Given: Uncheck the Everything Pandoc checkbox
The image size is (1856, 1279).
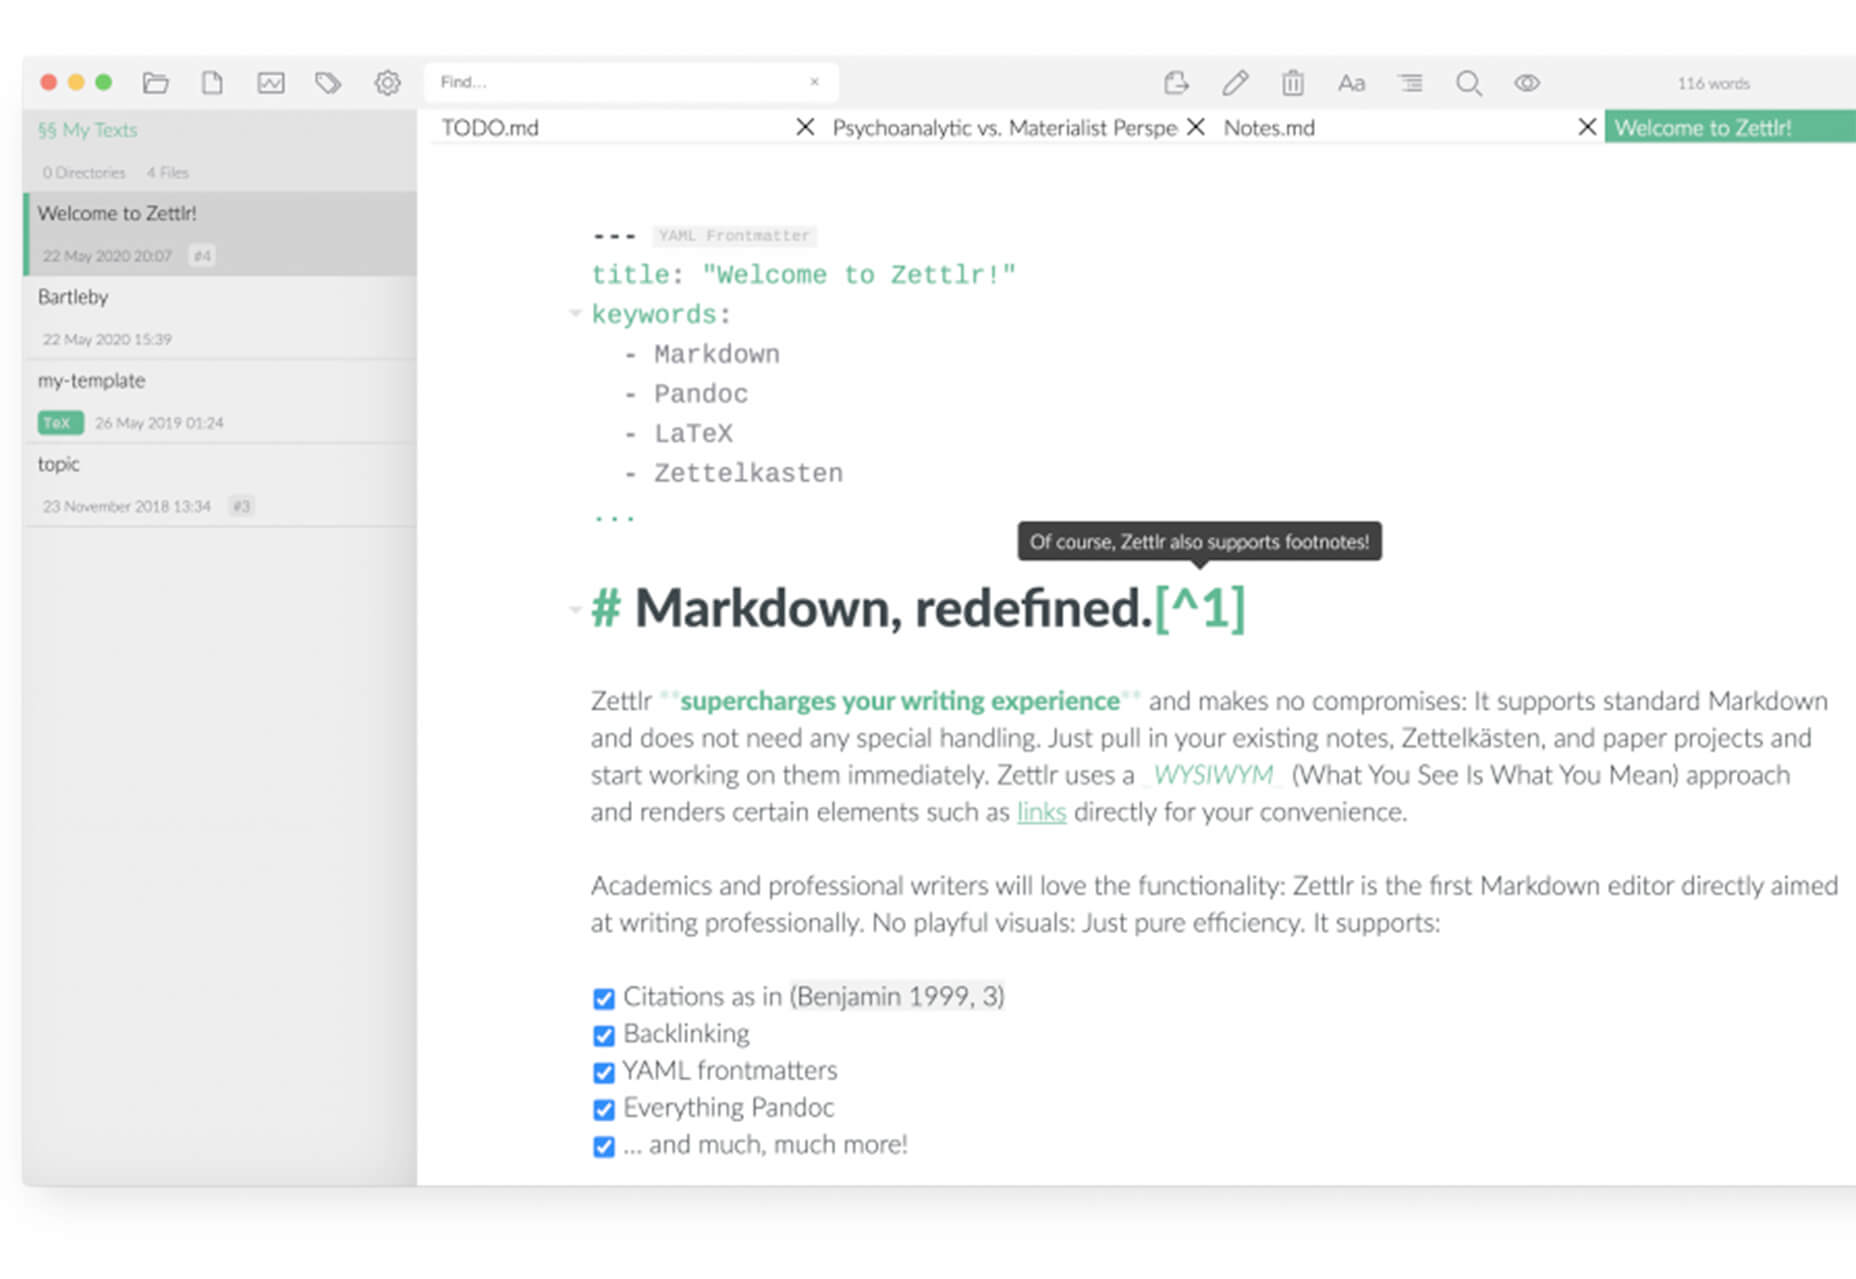Looking at the screenshot, I should point(604,1109).
